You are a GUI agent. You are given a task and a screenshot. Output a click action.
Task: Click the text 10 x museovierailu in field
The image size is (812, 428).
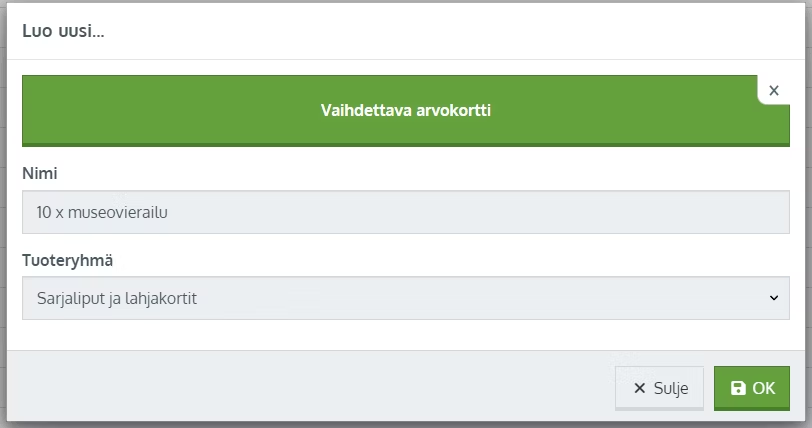pyautogui.click(x=102, y=212)
